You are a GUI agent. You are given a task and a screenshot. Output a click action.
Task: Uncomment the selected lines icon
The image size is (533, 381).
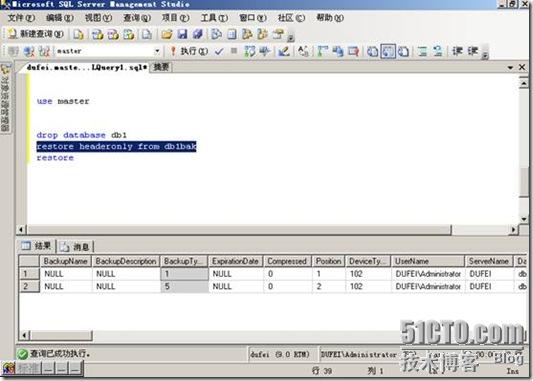tap(438, 51)
